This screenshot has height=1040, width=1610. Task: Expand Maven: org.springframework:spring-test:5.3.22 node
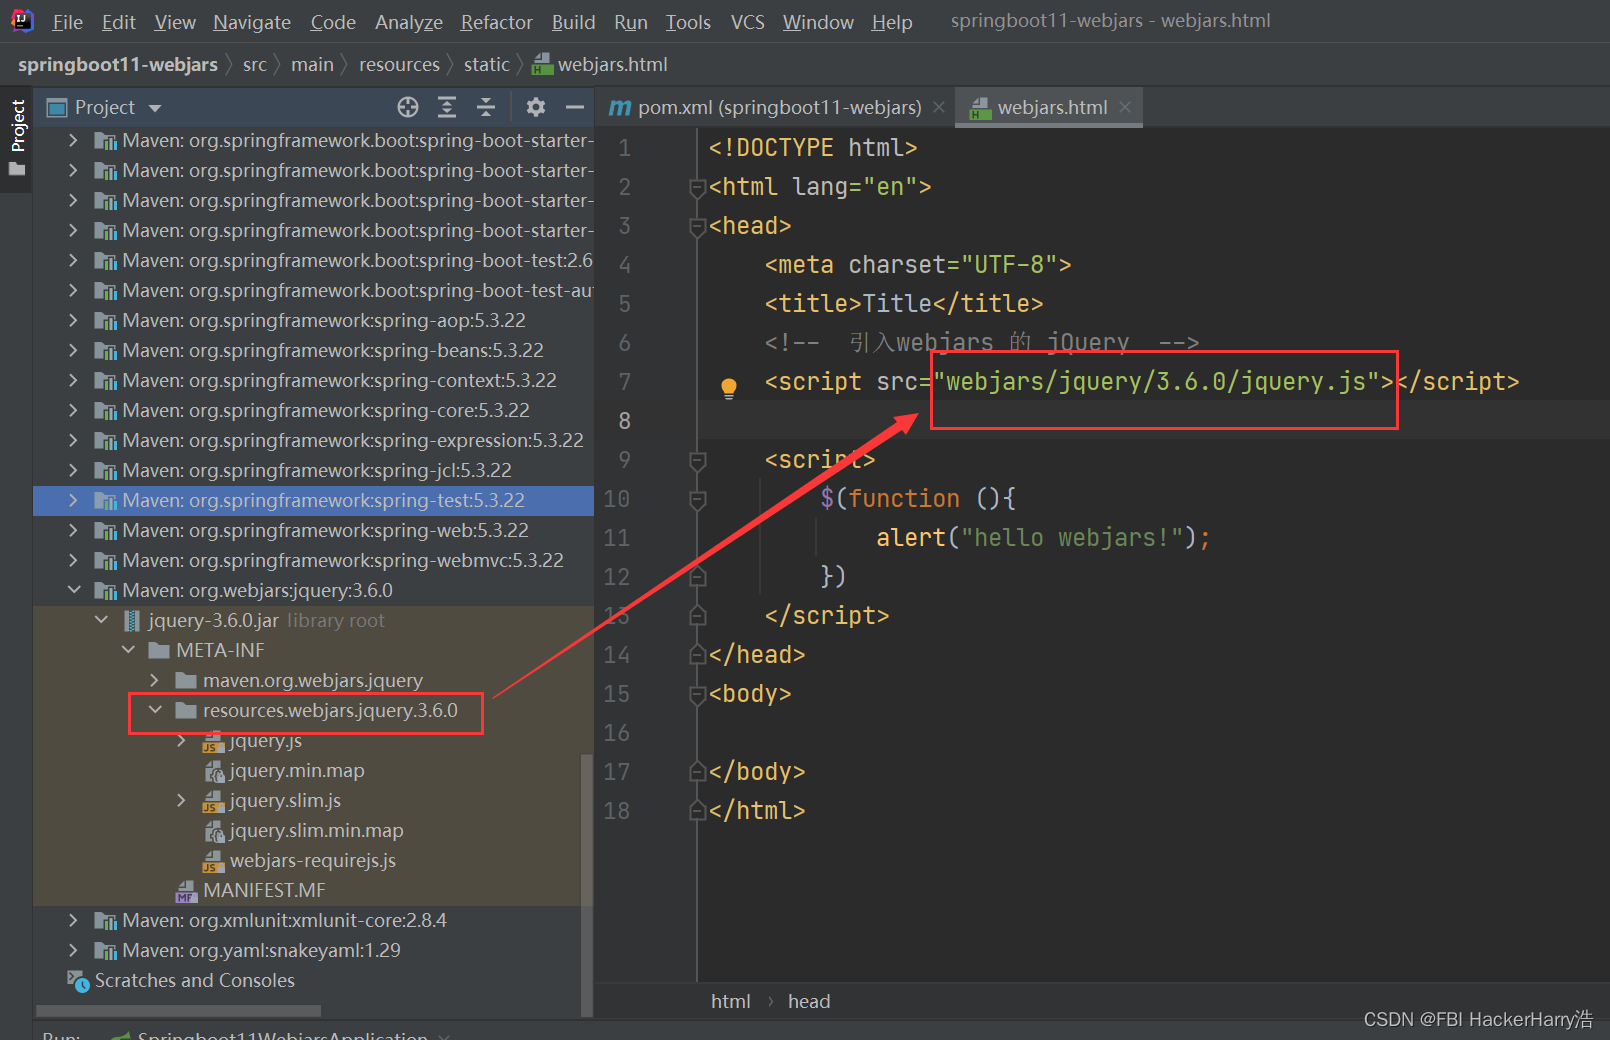point(73,501)
